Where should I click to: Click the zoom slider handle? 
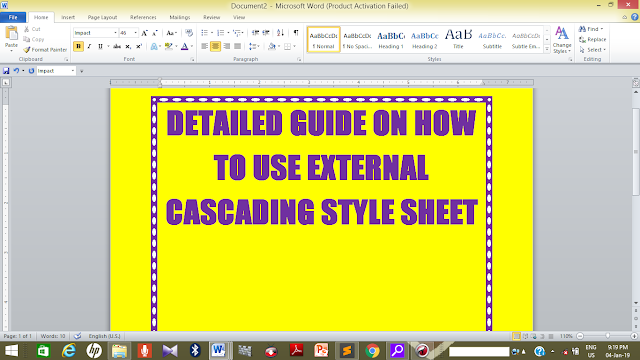[x=607, y=336]
